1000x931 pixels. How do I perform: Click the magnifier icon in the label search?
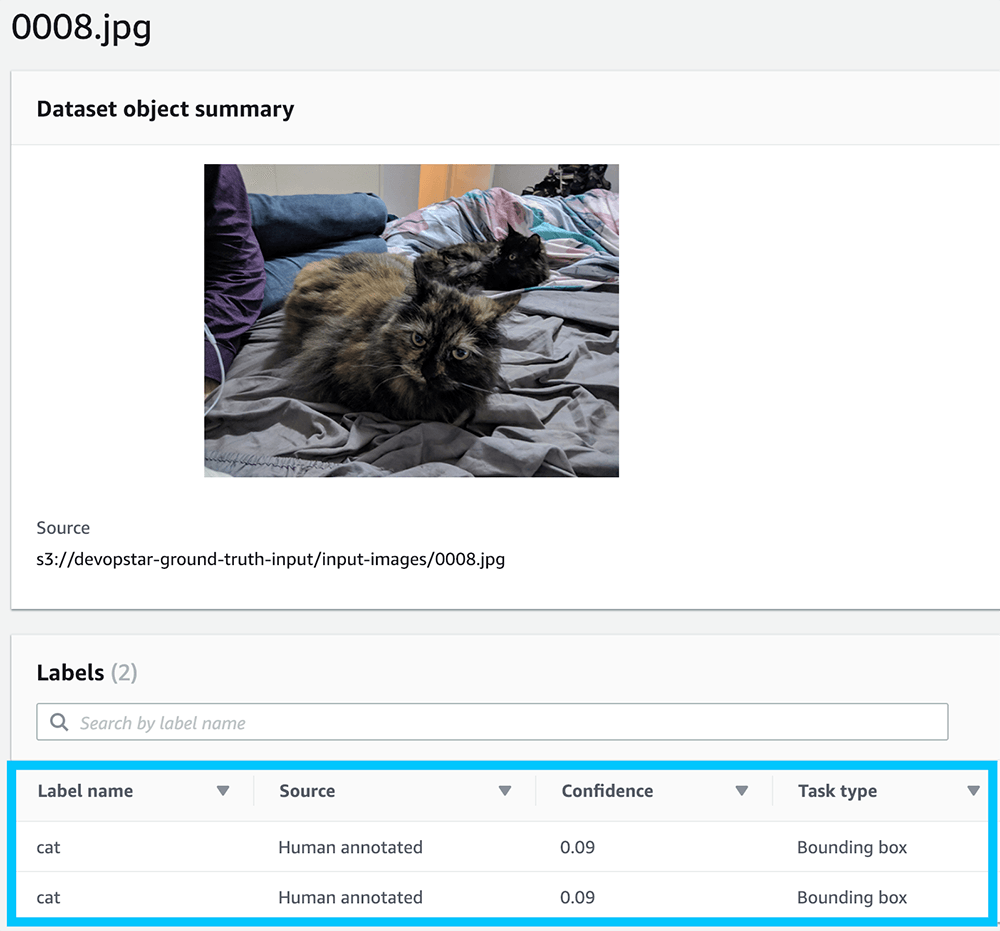(59, 723)
